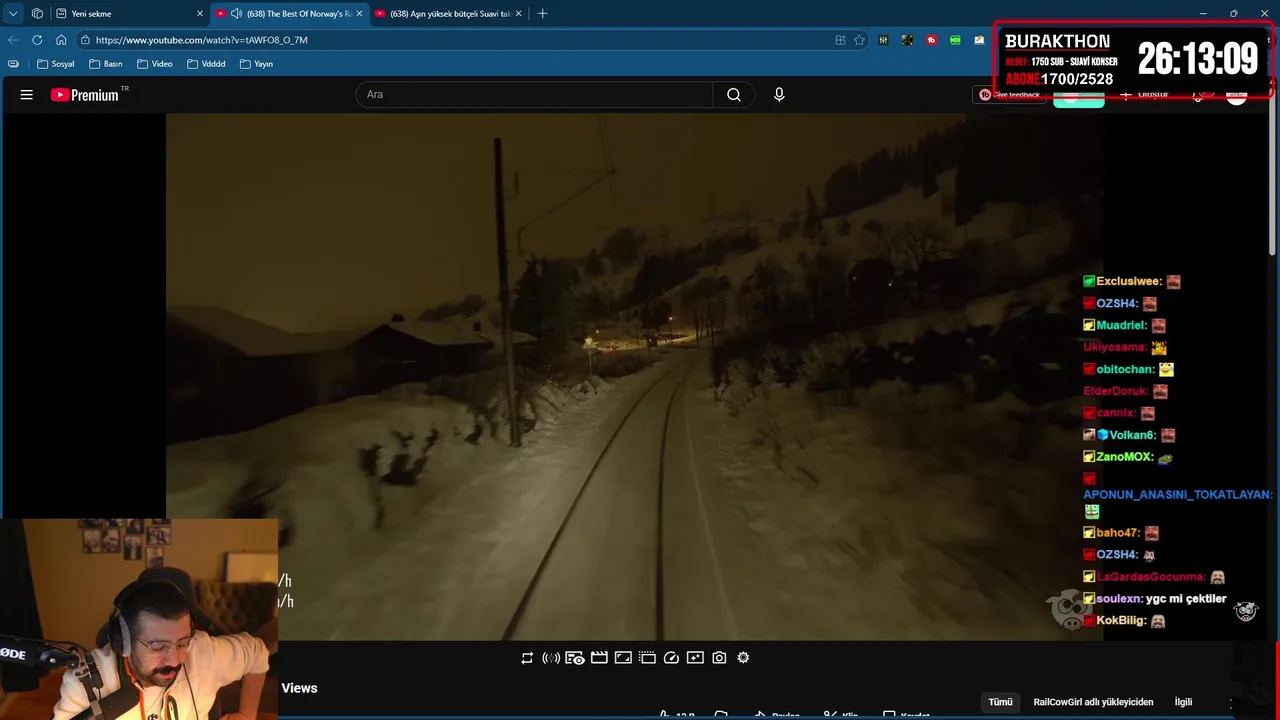Image resolution: width=1280 pixels, height=720 pixels.
Task: Open the Basın bookmarks folder
Action: pyautogui.click(x=106, y=64)
